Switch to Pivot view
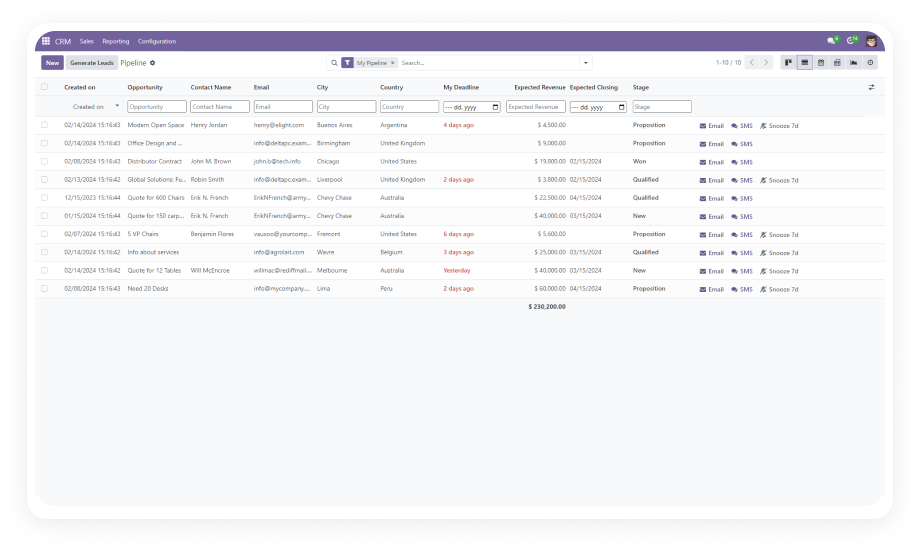The height and width of the screenshot is (550, 920). coord(837,62)
